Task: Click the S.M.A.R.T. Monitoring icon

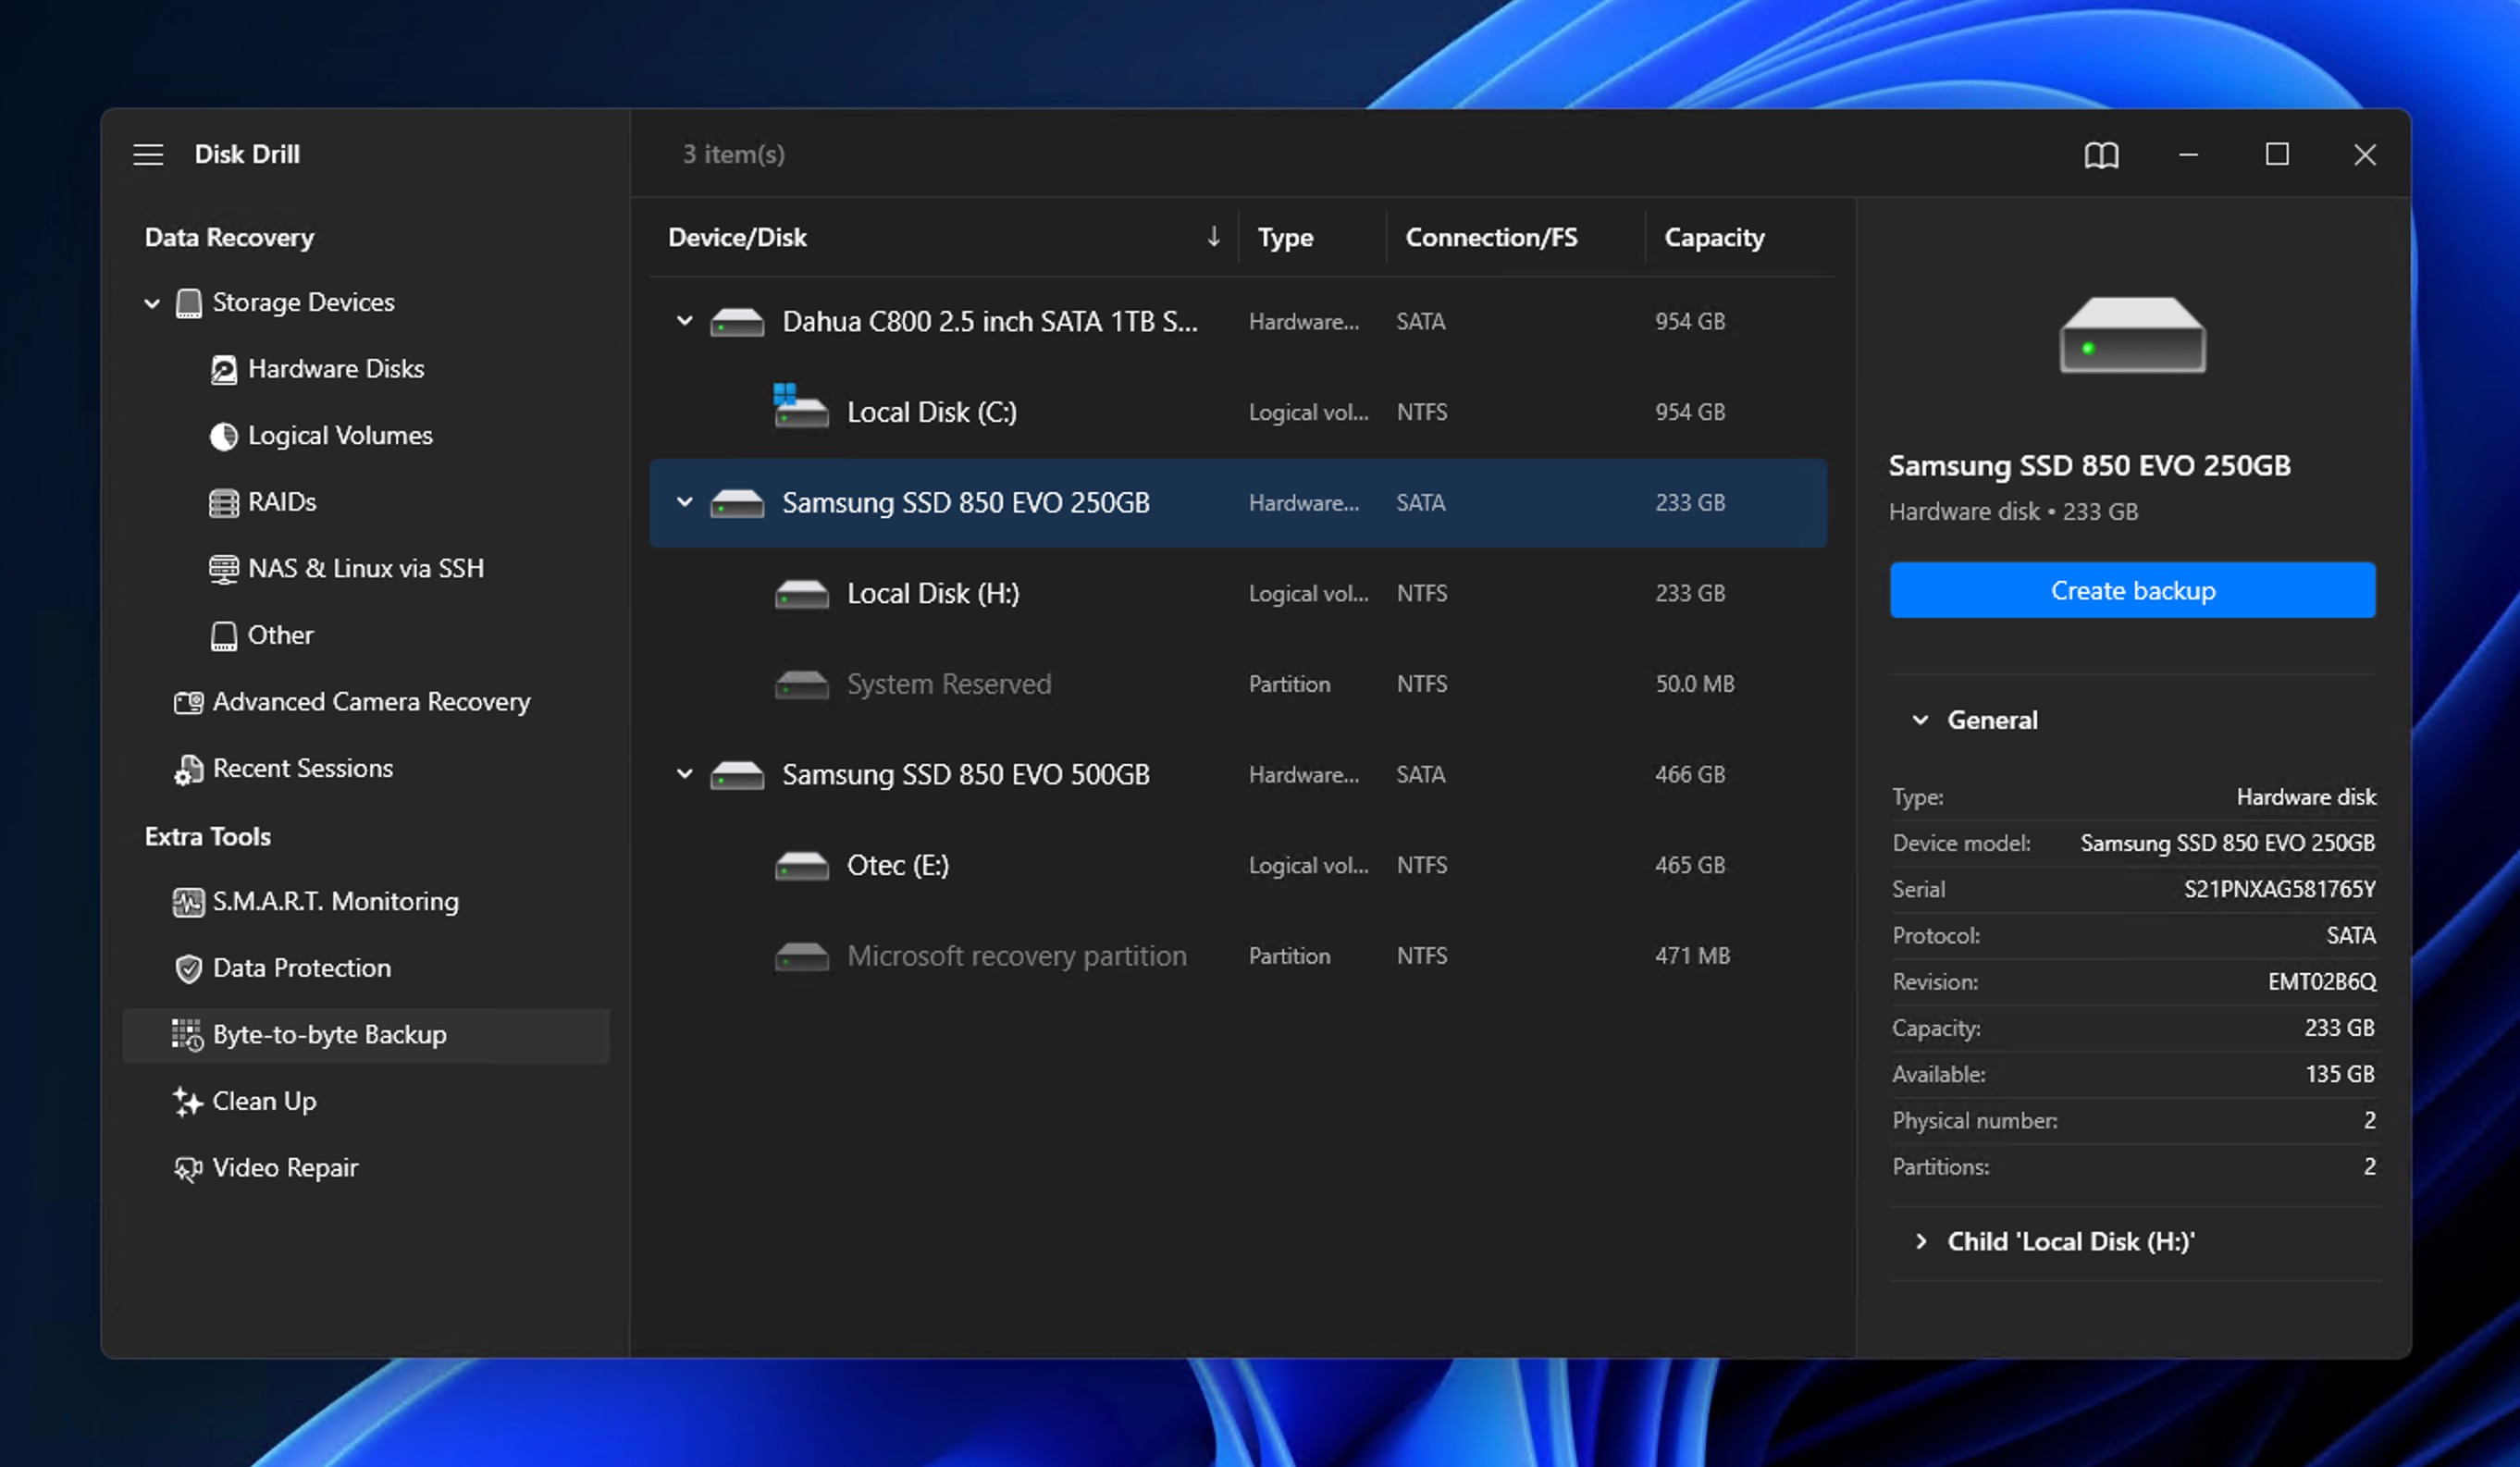Action: [188, 902]
